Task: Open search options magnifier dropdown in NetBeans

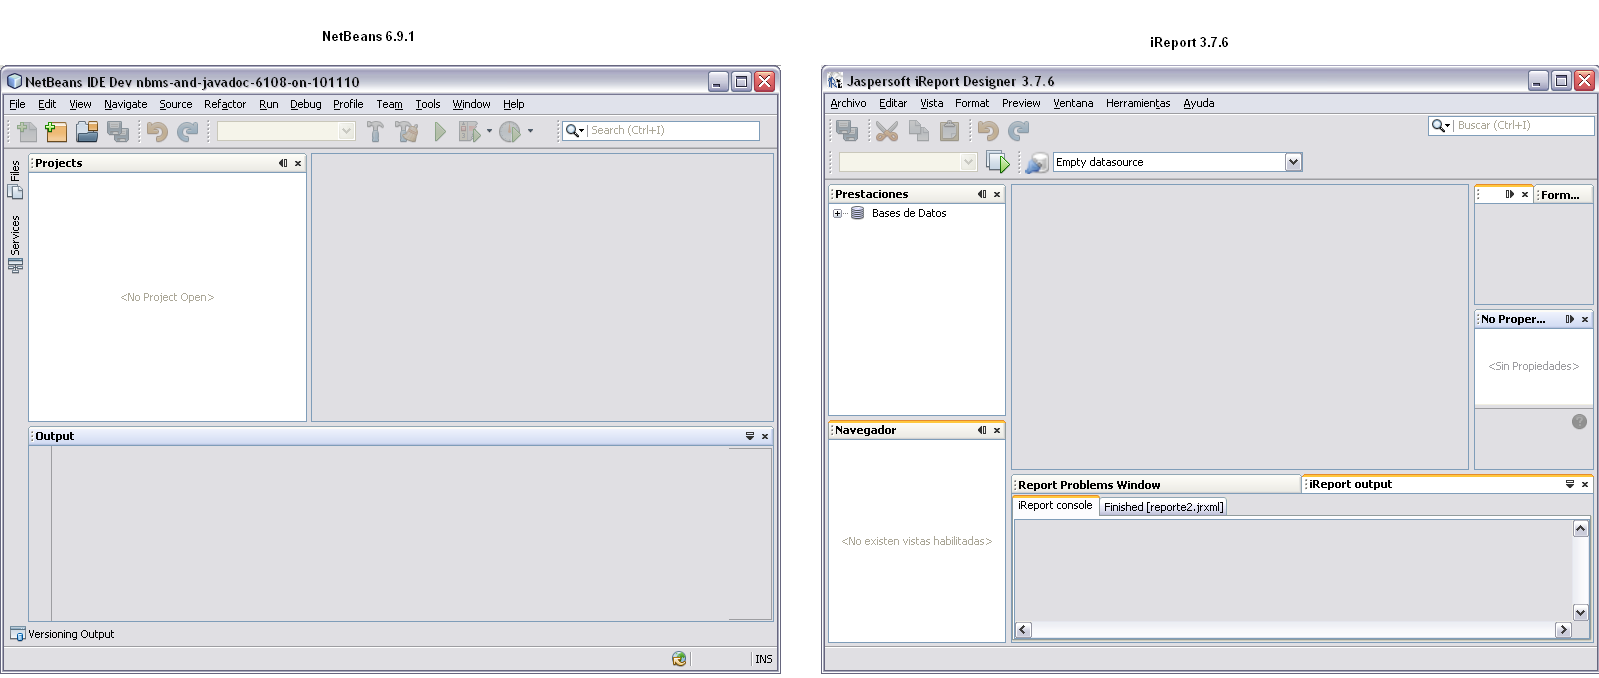Action: [x=574, y=131]
